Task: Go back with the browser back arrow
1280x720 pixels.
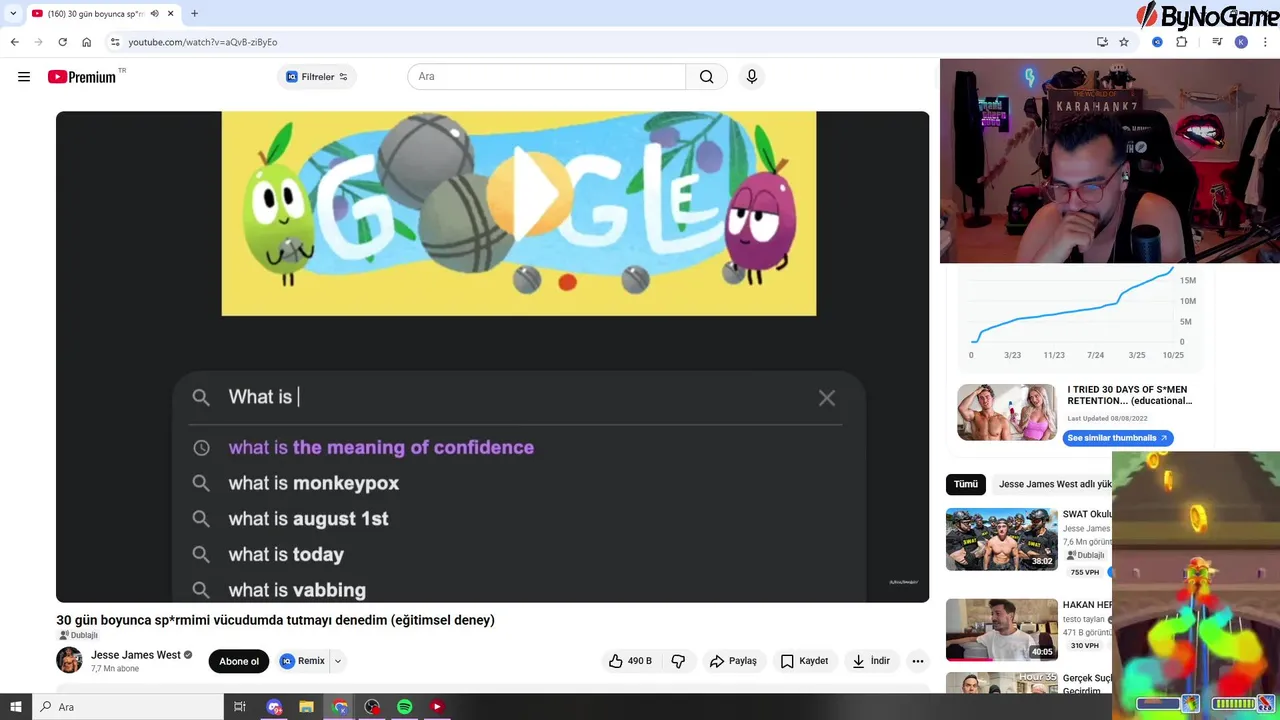Action: (x=14, y=42)
